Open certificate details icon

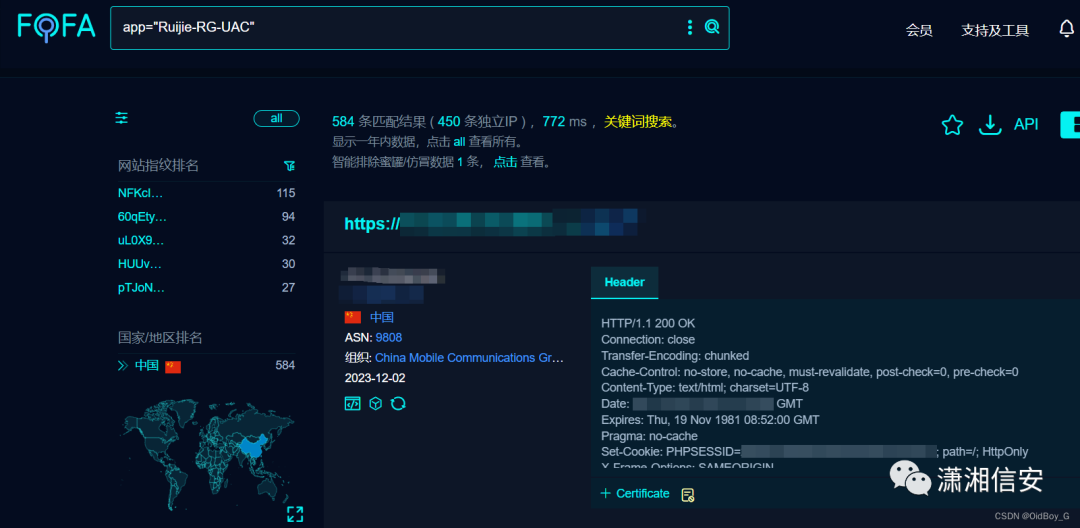687,494
